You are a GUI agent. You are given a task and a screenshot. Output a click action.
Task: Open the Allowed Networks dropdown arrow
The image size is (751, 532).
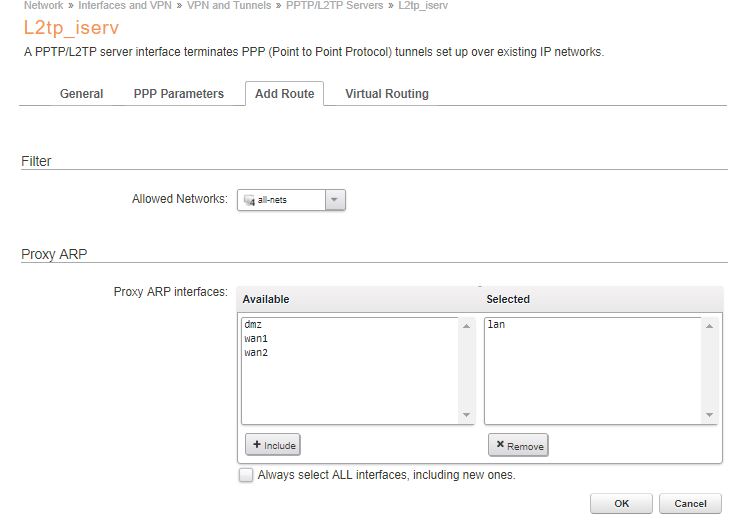[x=335, y=200]
